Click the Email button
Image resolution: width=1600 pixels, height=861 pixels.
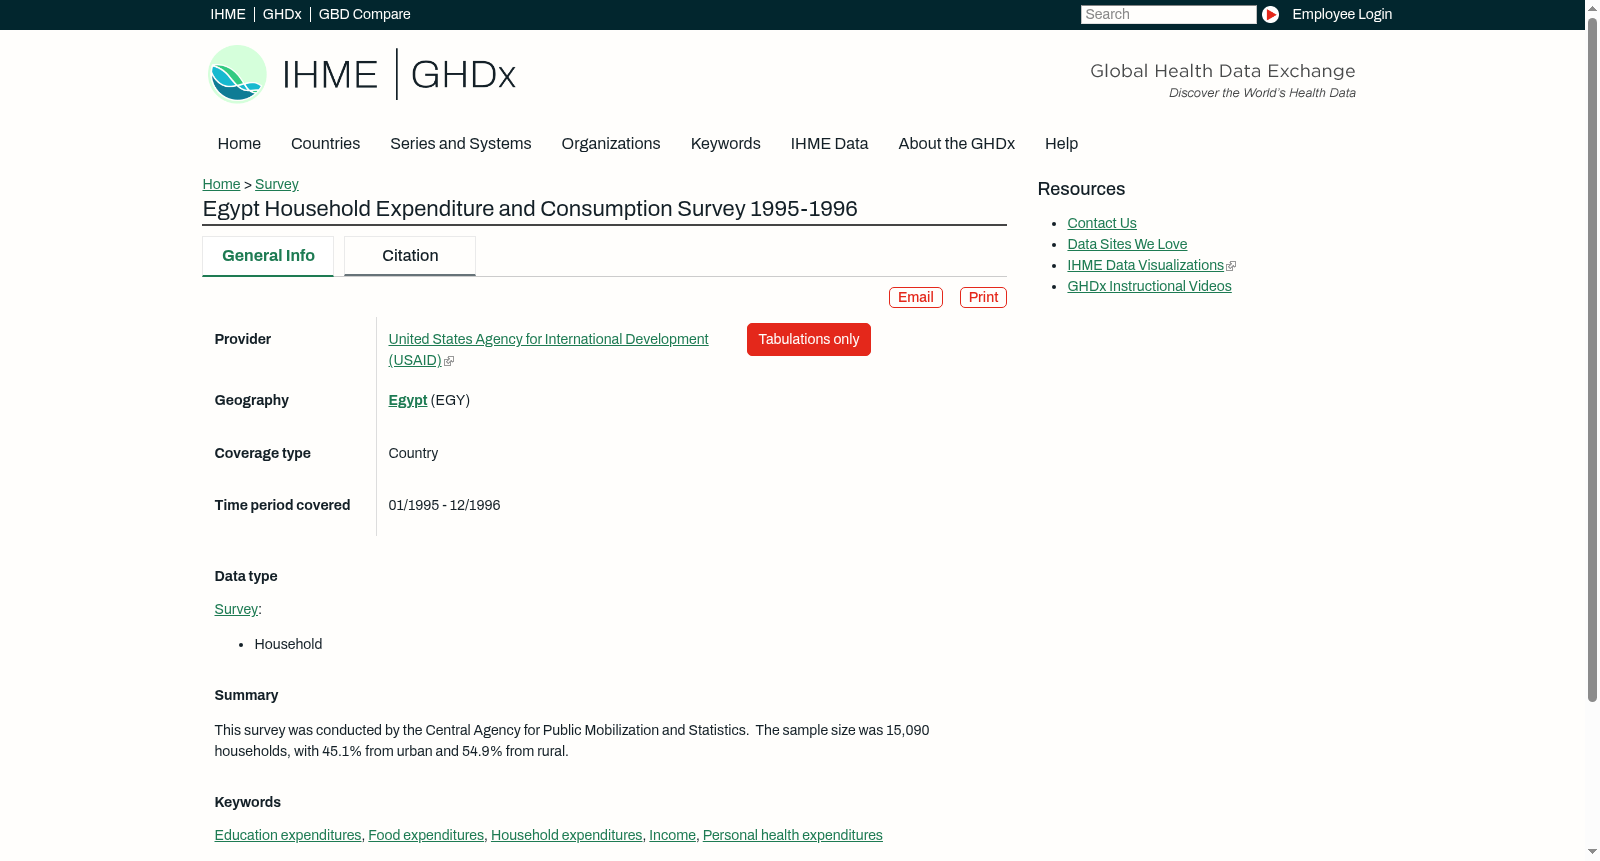pyautogui.click(x=916, y=297)
